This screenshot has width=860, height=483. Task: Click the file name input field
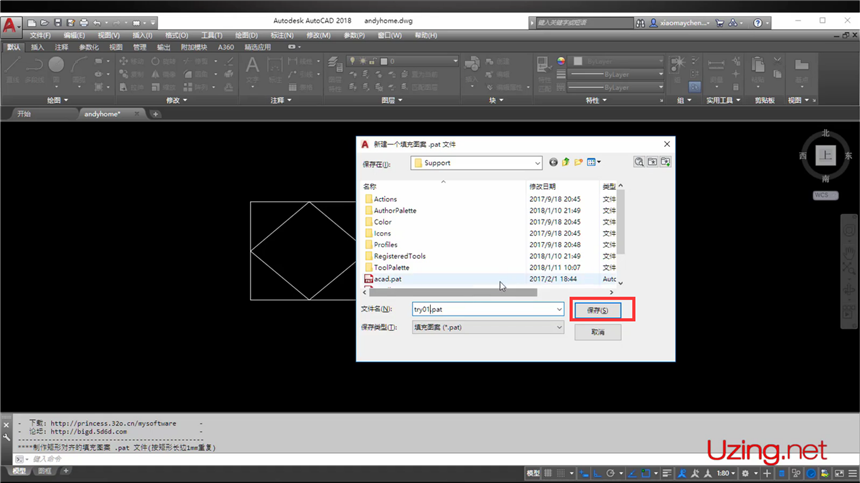point(482,310)
